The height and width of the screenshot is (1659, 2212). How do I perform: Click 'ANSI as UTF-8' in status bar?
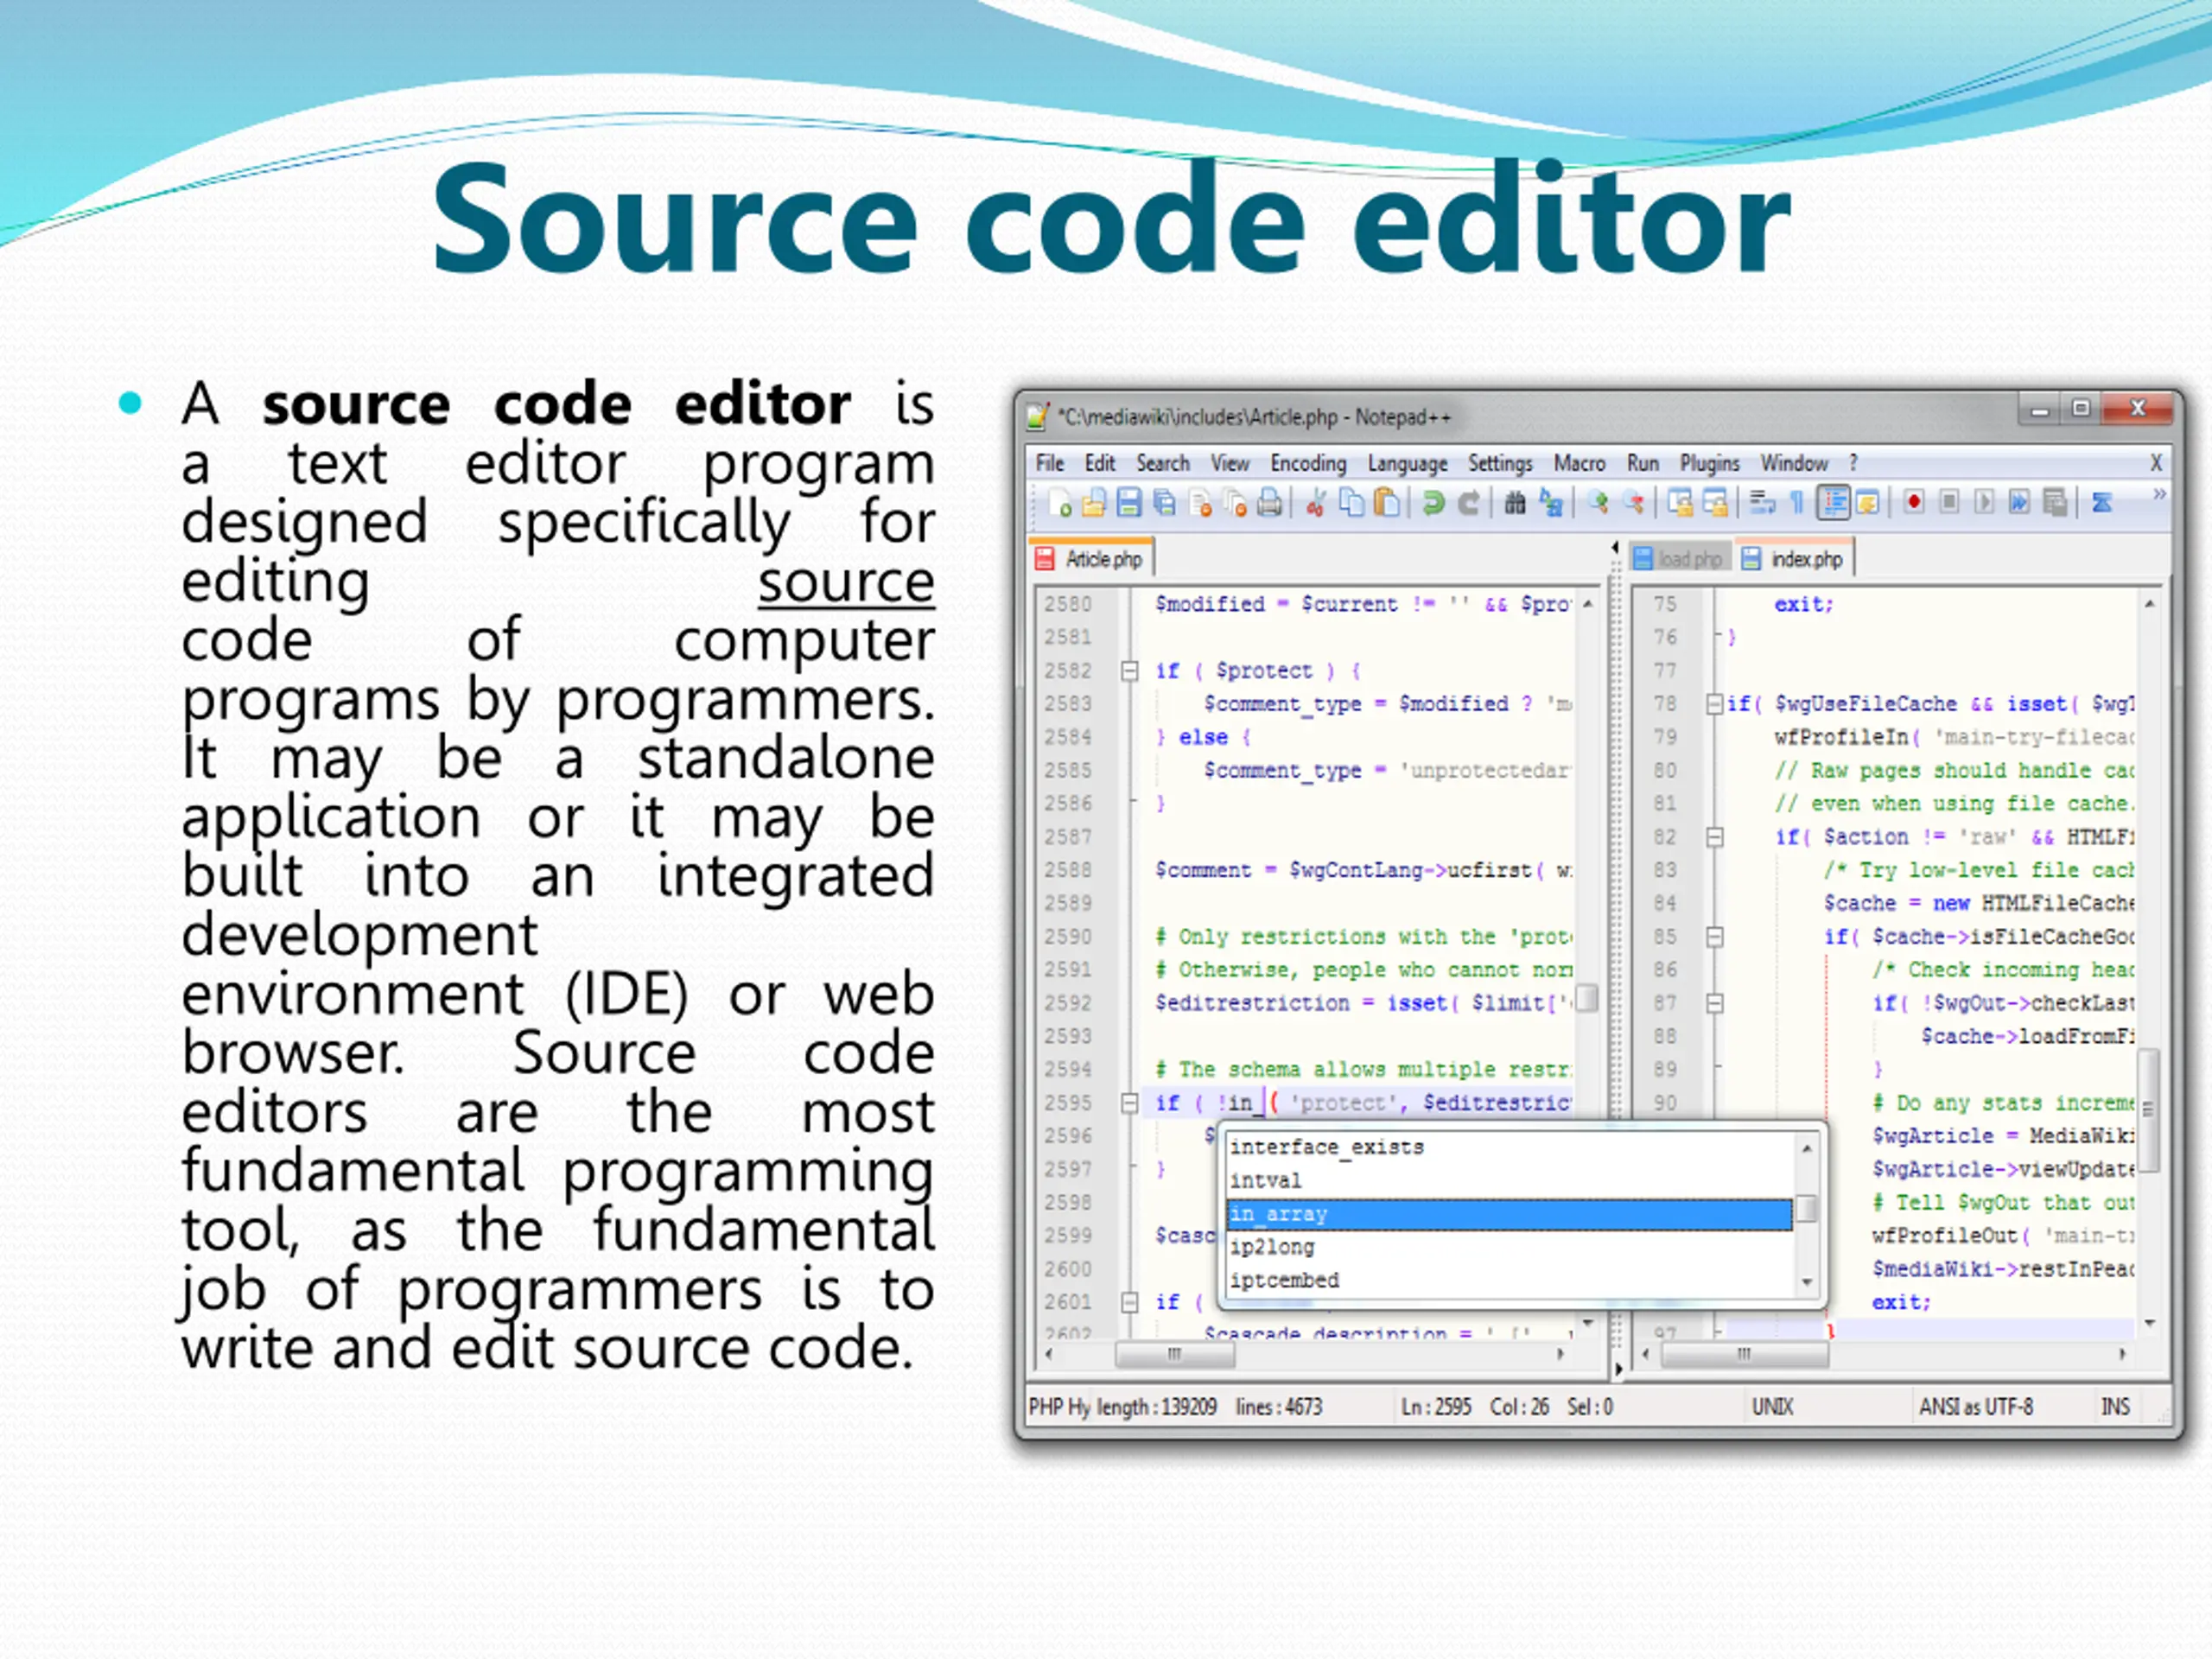[1975, 1407]
